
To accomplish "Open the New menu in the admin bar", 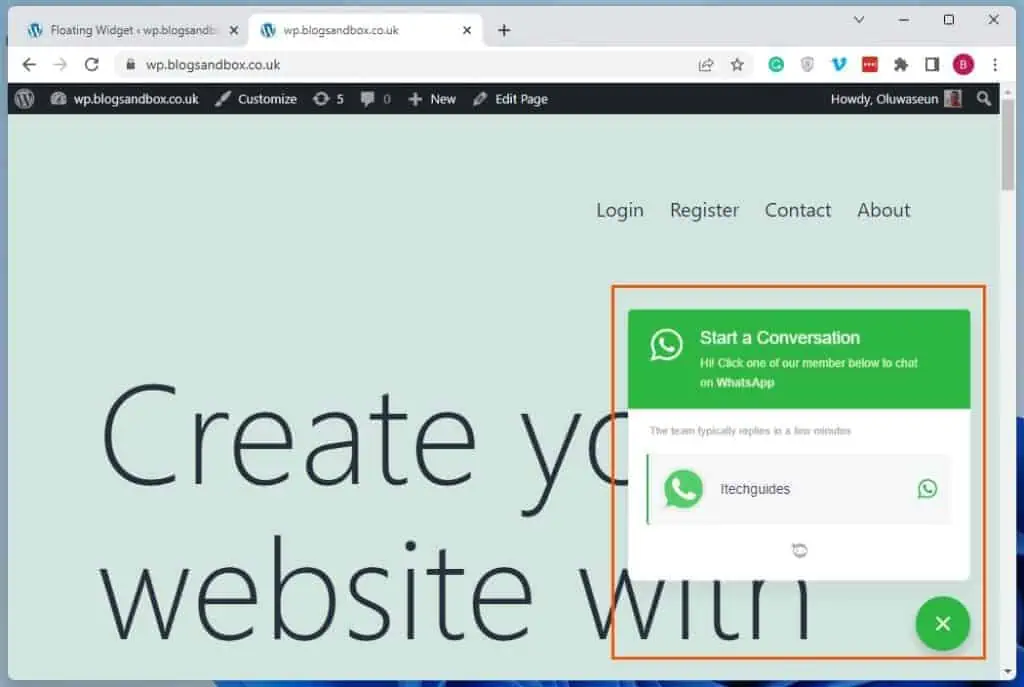I will tap(431, 98).
